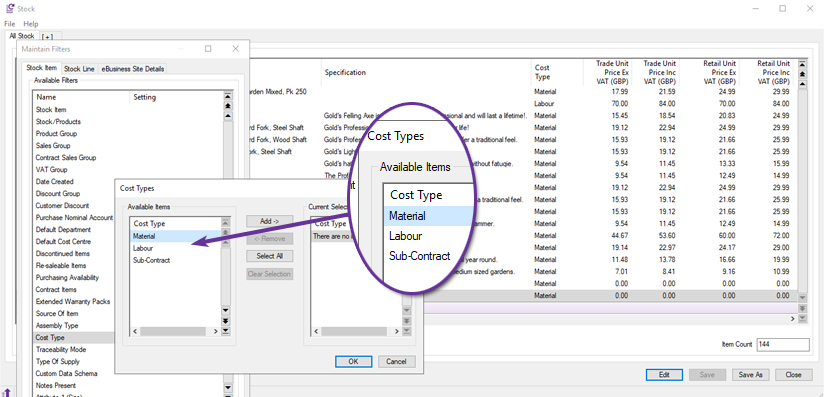The image size is (824, 397).
Task: Click line-up arrow in Available Filters list
Action: (x=228, y=116)
